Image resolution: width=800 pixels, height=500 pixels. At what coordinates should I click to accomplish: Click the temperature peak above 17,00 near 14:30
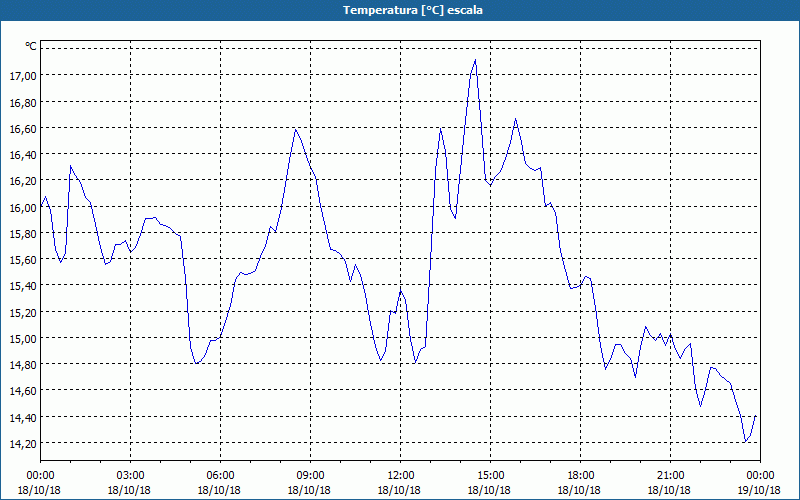click(476, 60)
